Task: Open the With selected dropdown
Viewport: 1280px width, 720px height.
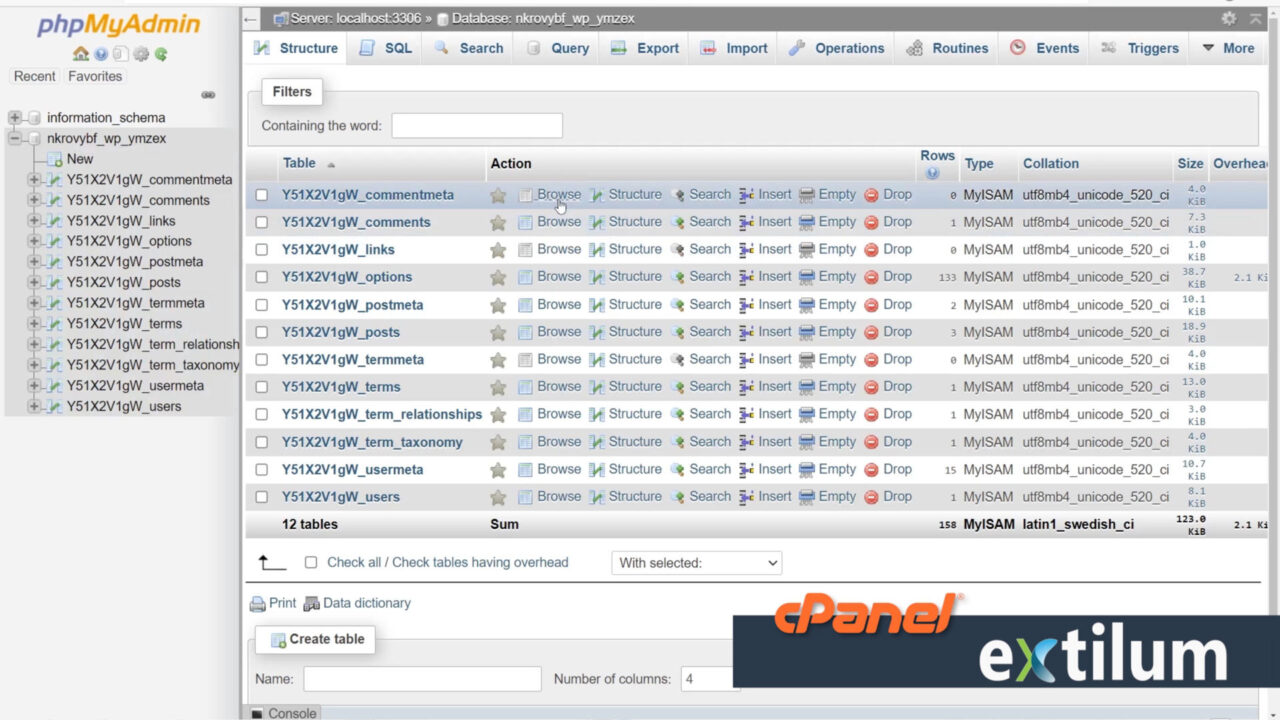Action: 695,563
